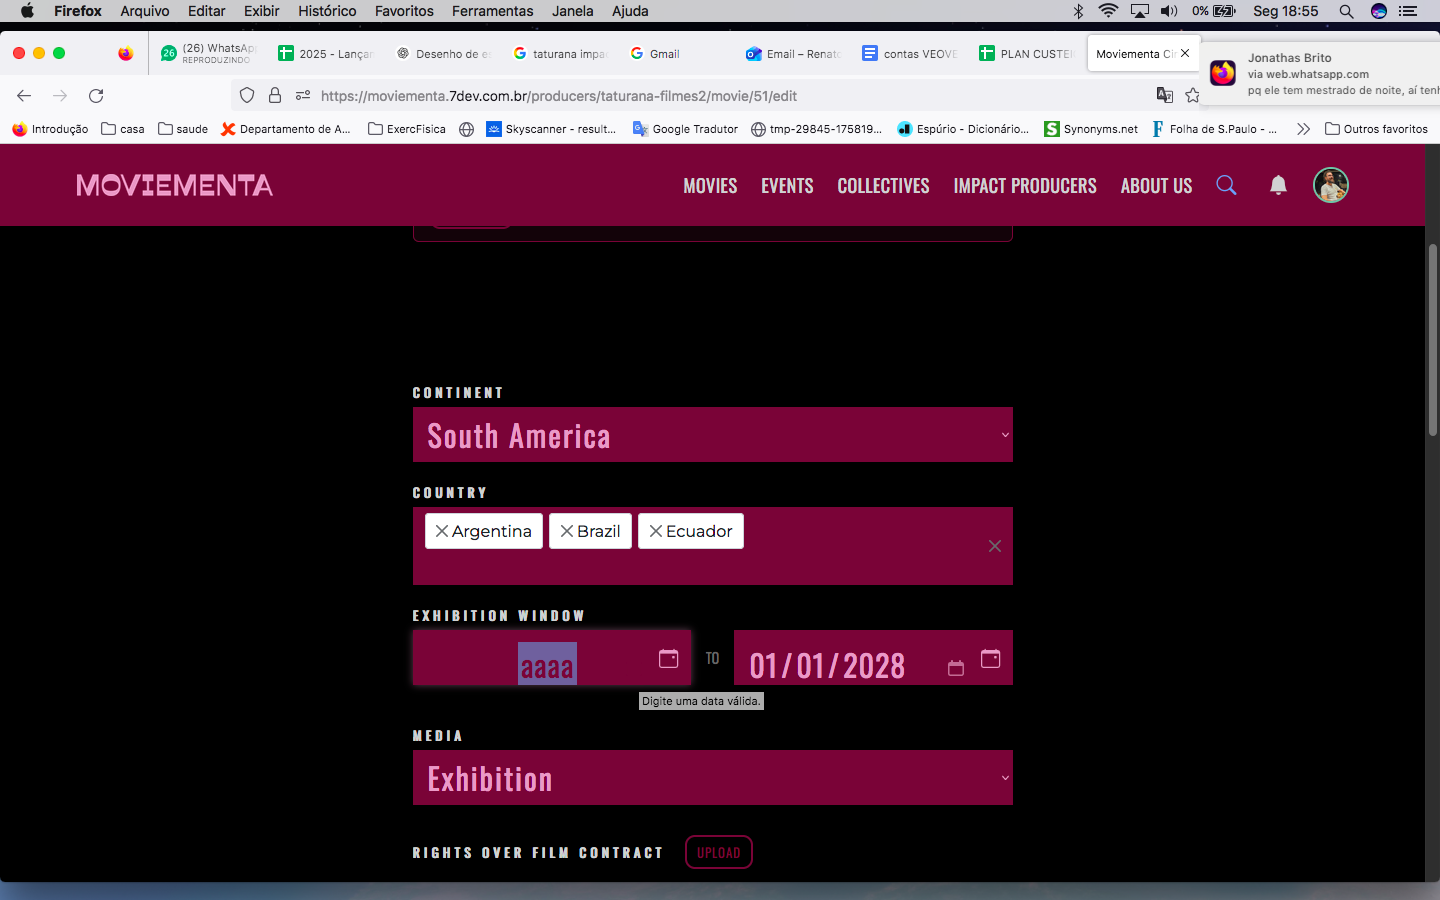
Task: Open calendar picker for end date
Action: [x=990, y=658]
